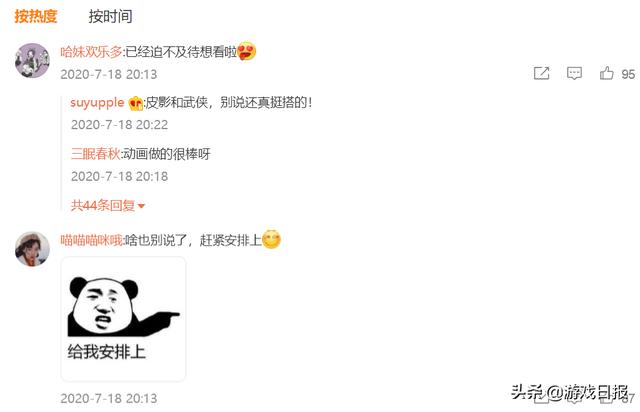This screenshot has width=640, height=412.
Task: Open the 哈妹欢乐多 username link
Action: point(91,52)
